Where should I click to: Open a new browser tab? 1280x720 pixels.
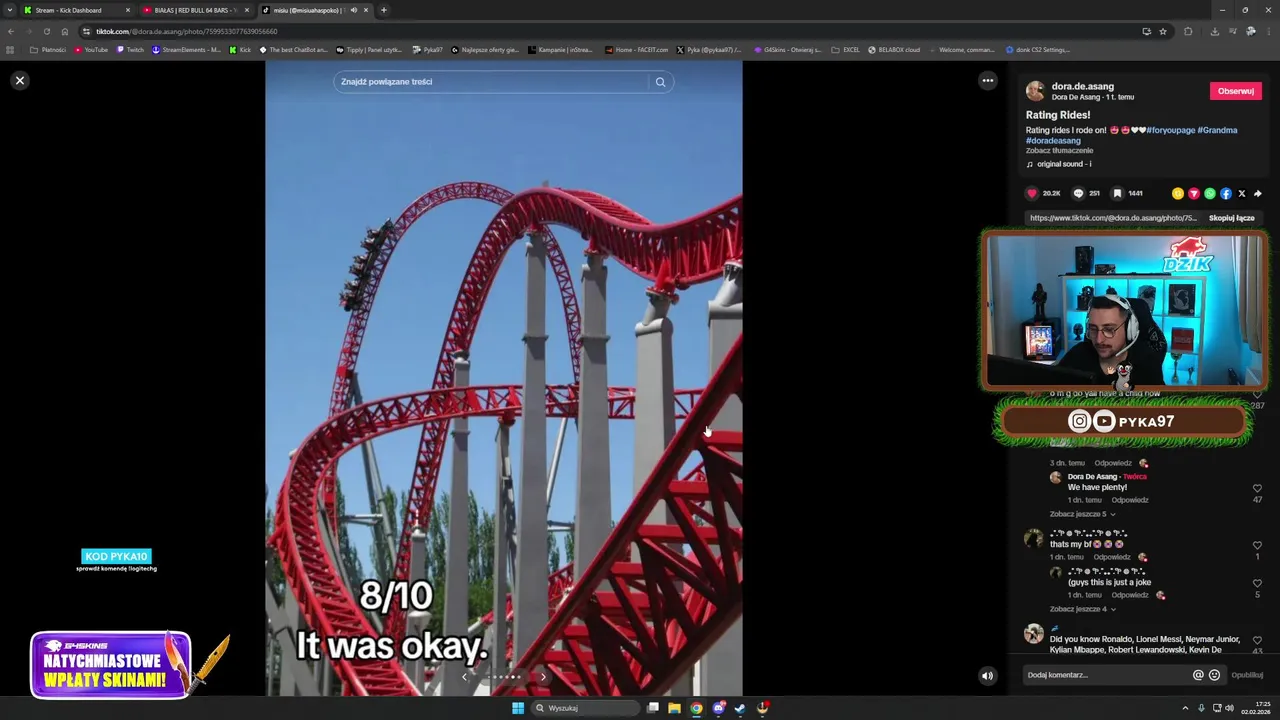(x=384, y=10)
